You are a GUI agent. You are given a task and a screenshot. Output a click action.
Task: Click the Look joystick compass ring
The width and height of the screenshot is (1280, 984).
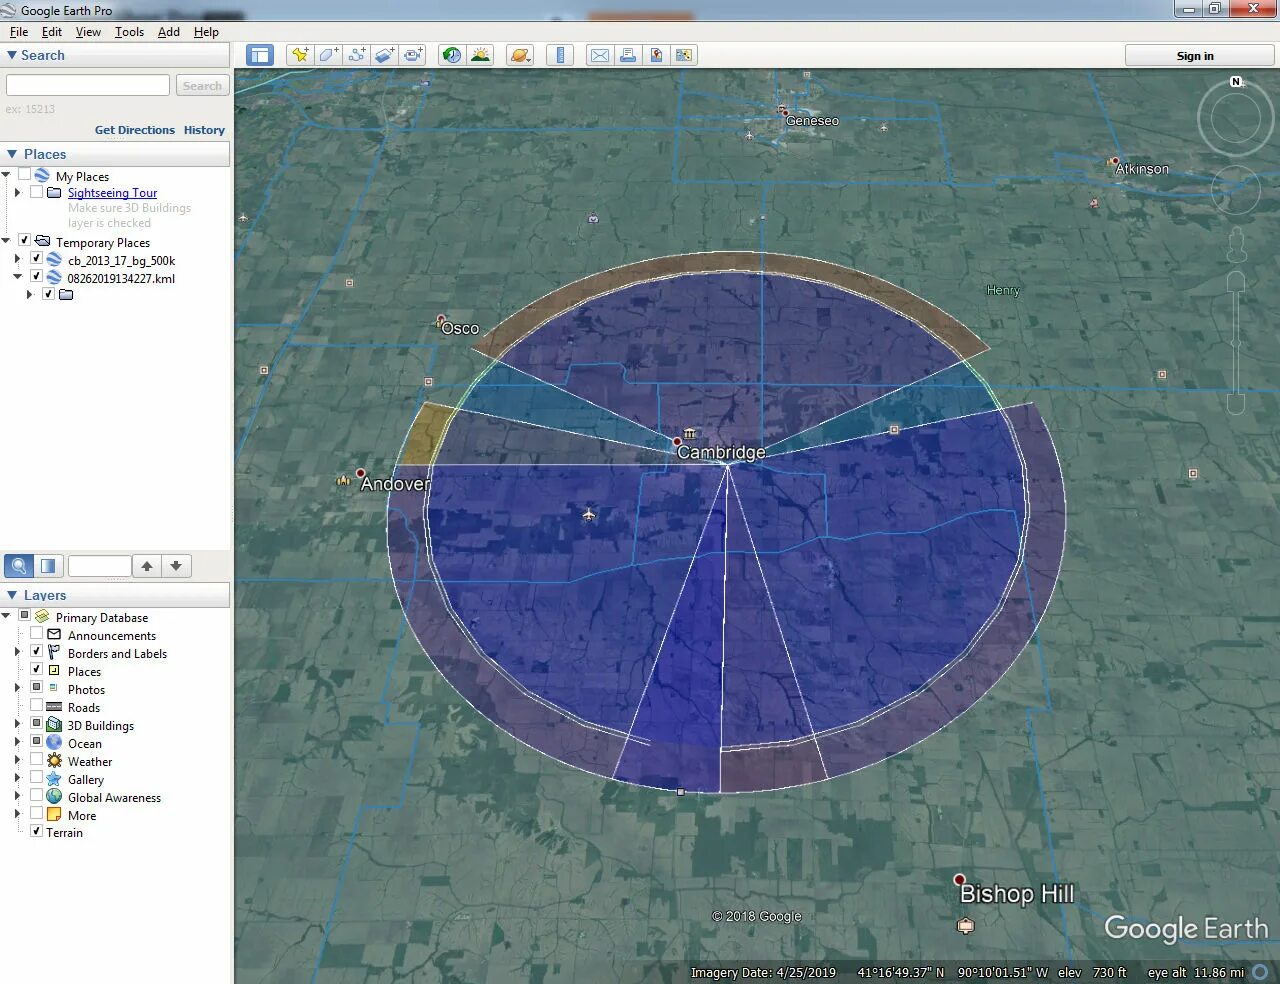1236,119
